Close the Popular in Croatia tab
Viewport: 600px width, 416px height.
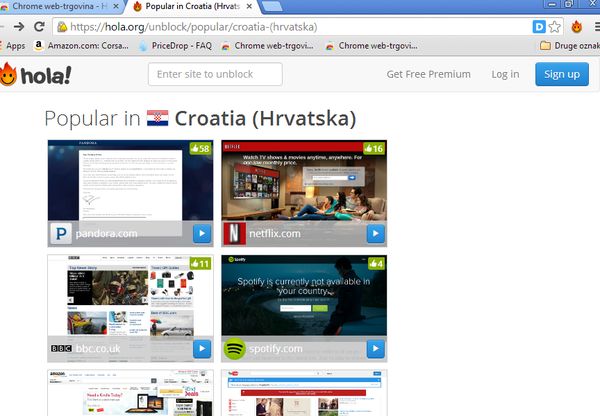pyautogui.click(x=249, y=7)
